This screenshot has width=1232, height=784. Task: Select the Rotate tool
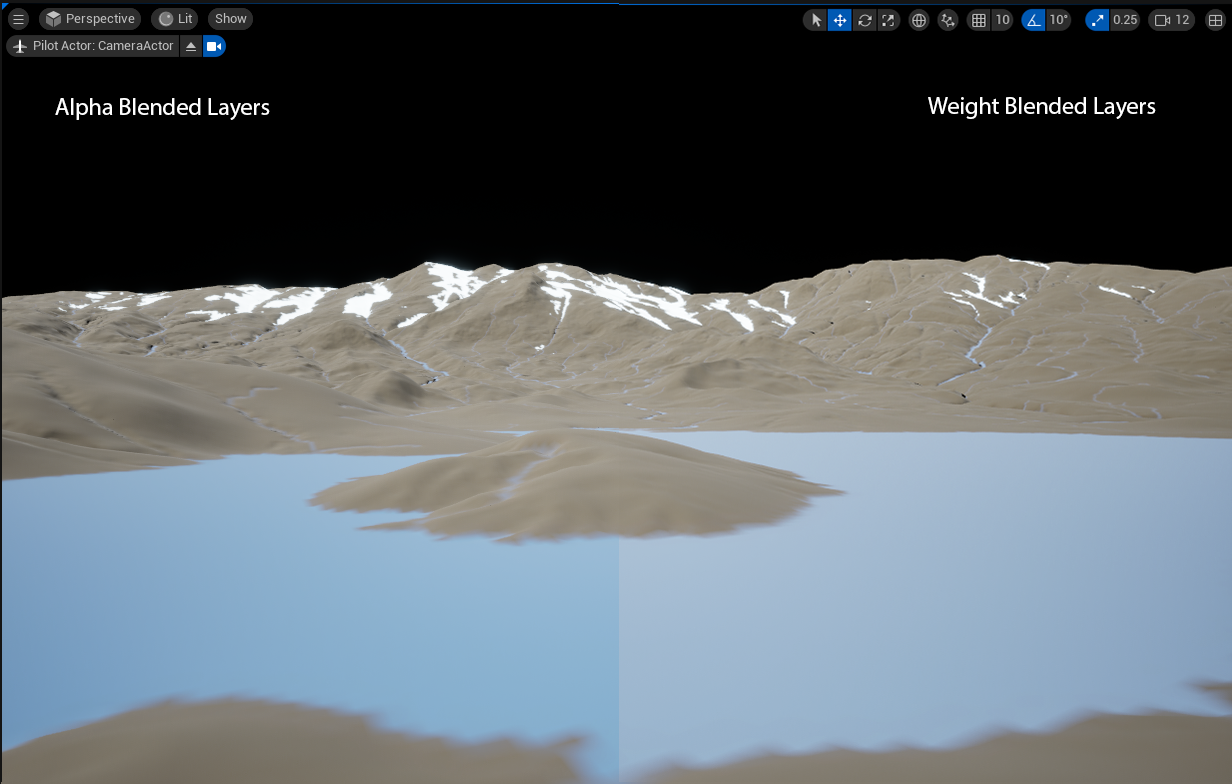coord(865,20)
